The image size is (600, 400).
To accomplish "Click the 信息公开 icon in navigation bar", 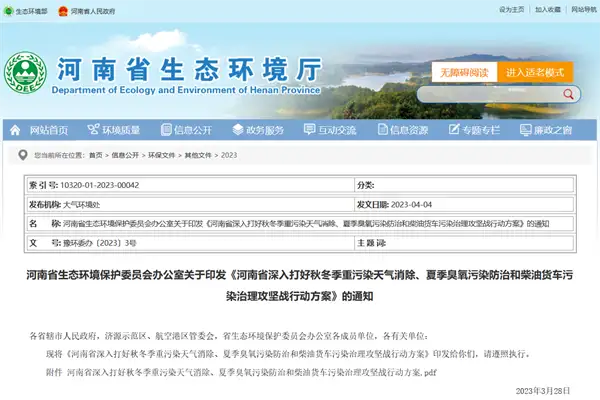I will click(x=165, y=130).
